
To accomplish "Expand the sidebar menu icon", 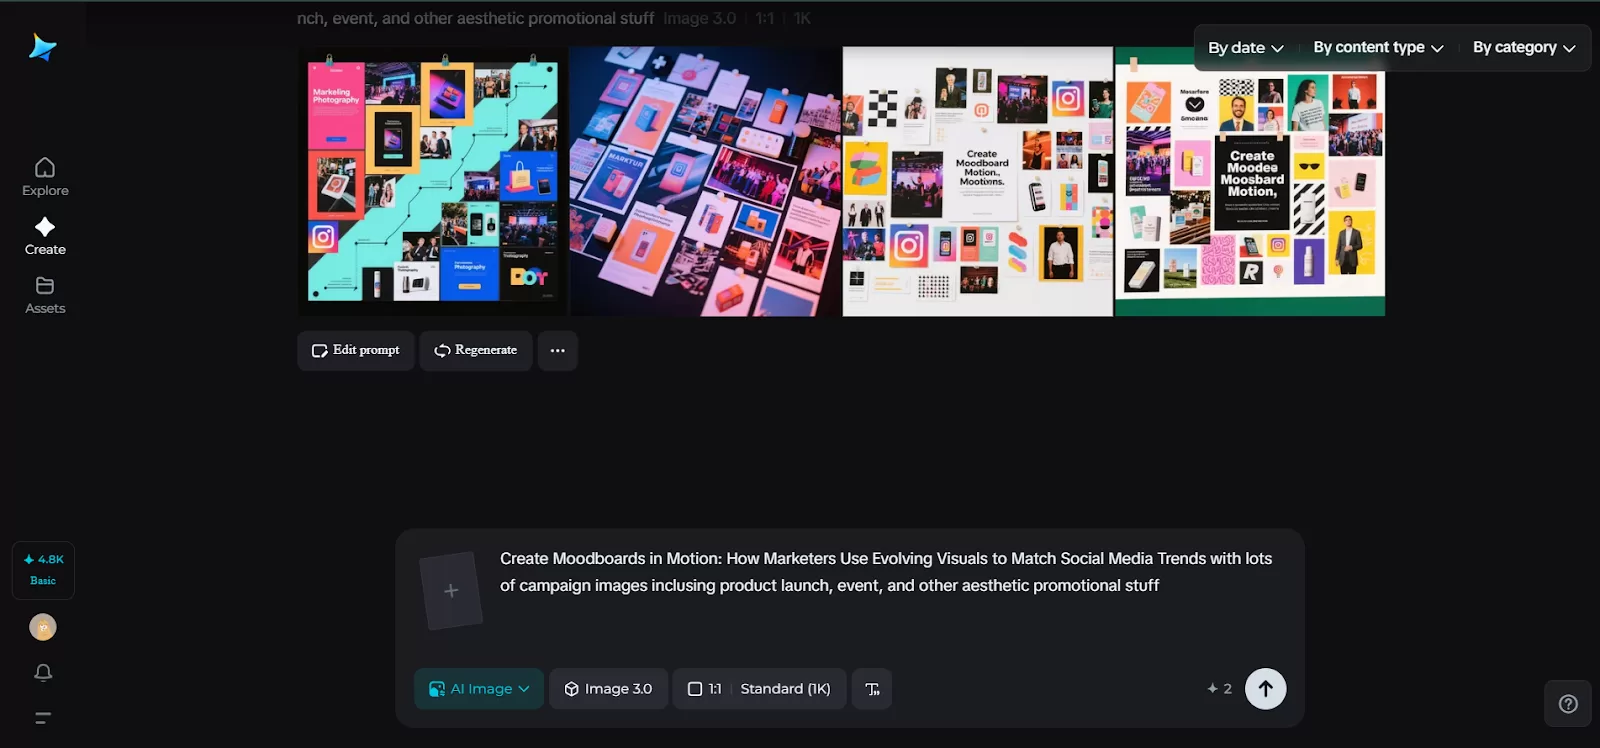I will click(x=43, y=718).
